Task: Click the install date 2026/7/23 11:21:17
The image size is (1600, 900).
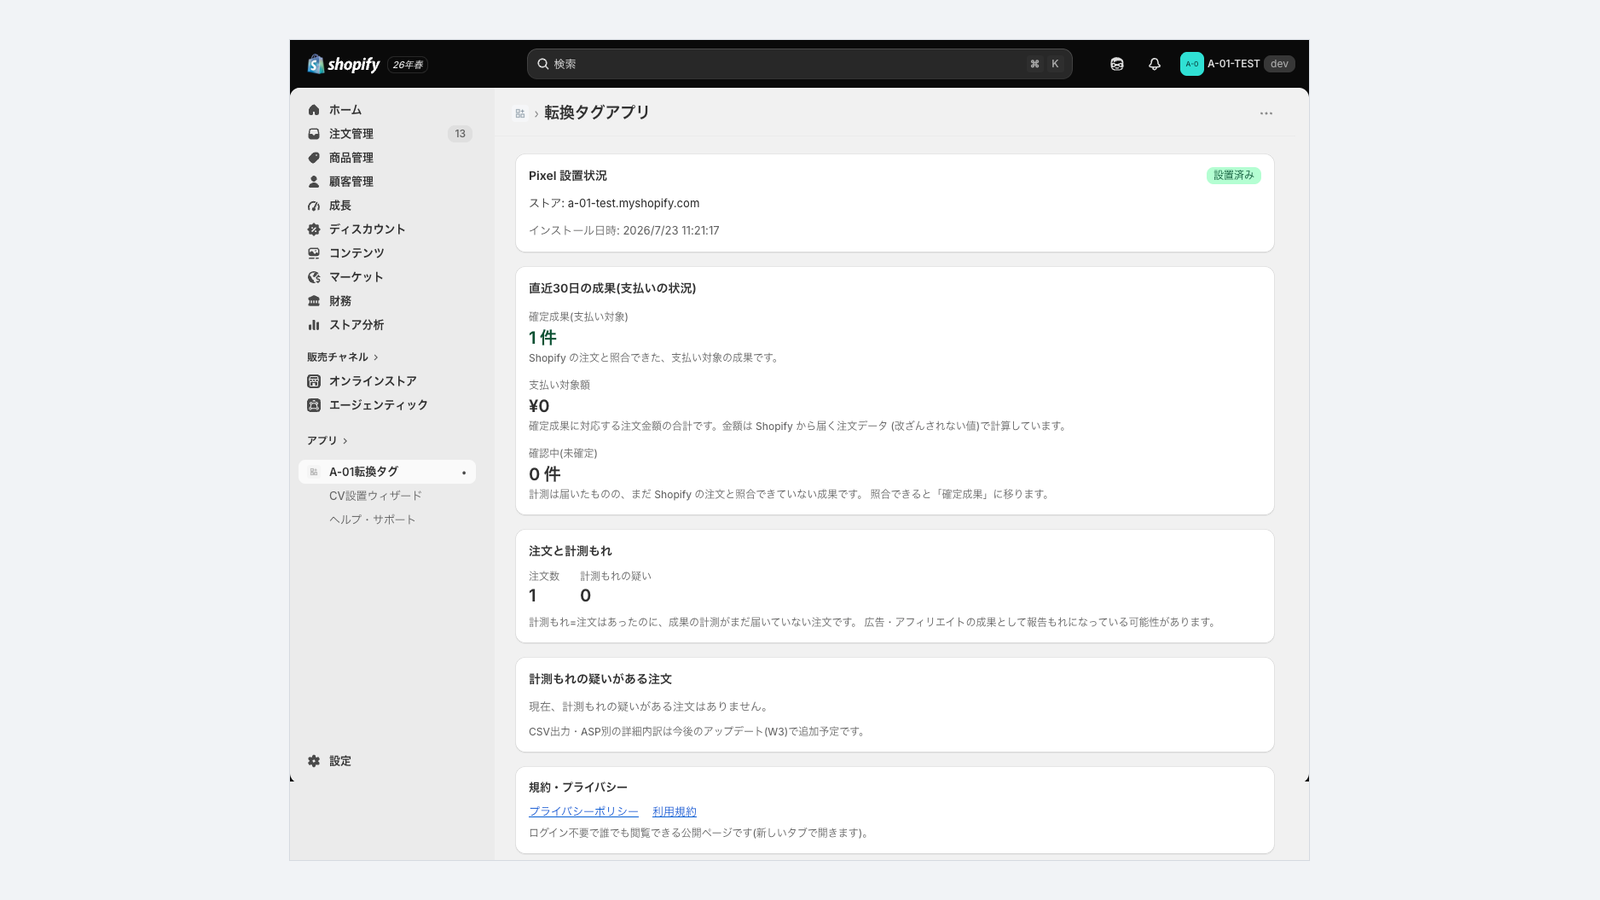Action: pyautogui.click(x=671, y=231)
